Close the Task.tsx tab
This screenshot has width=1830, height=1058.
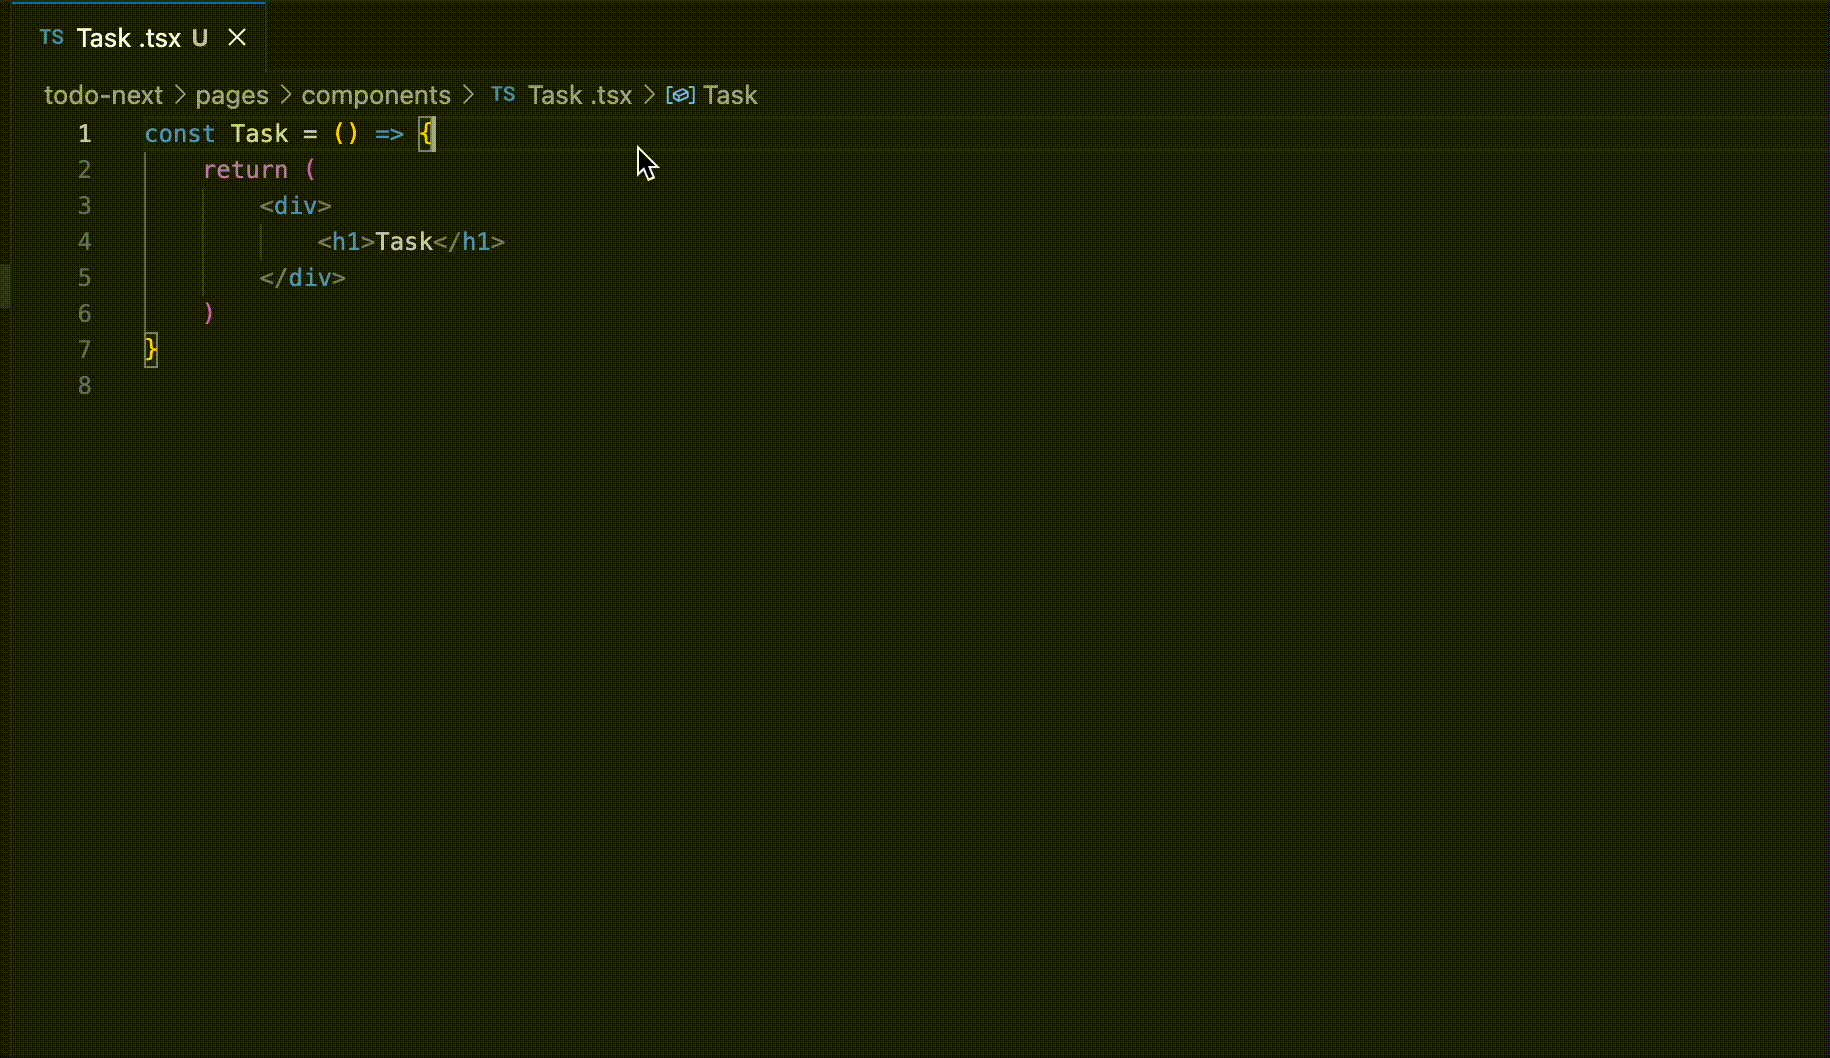coord(237,37)
